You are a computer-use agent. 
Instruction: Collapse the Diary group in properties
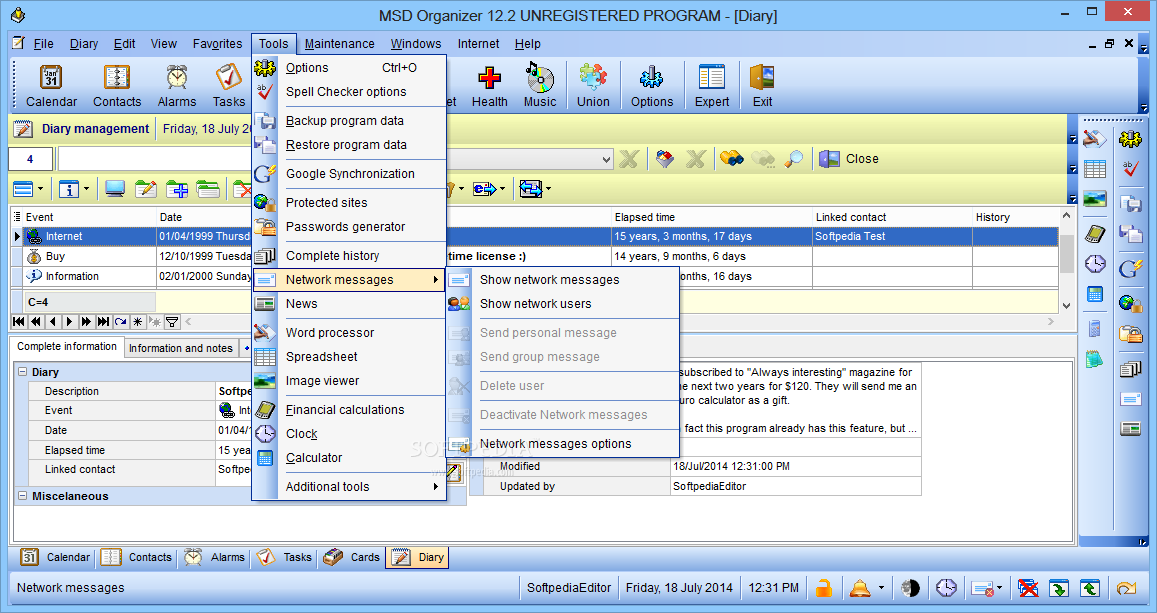click(x=22, y=372)
